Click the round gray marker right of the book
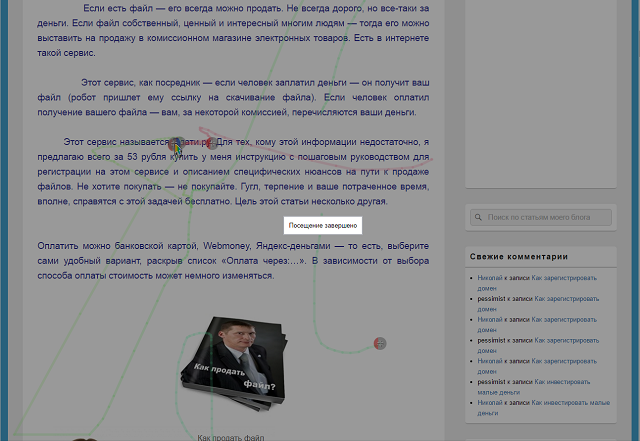The height and width of the screenshot is (441, 640). point(380,344)
